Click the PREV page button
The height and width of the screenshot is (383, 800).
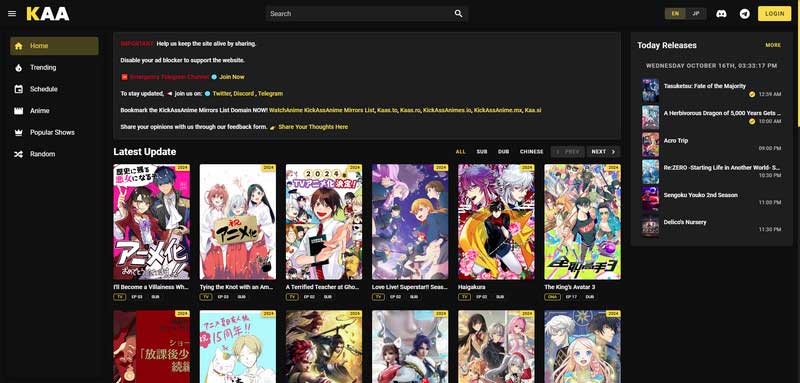point(567,151)
